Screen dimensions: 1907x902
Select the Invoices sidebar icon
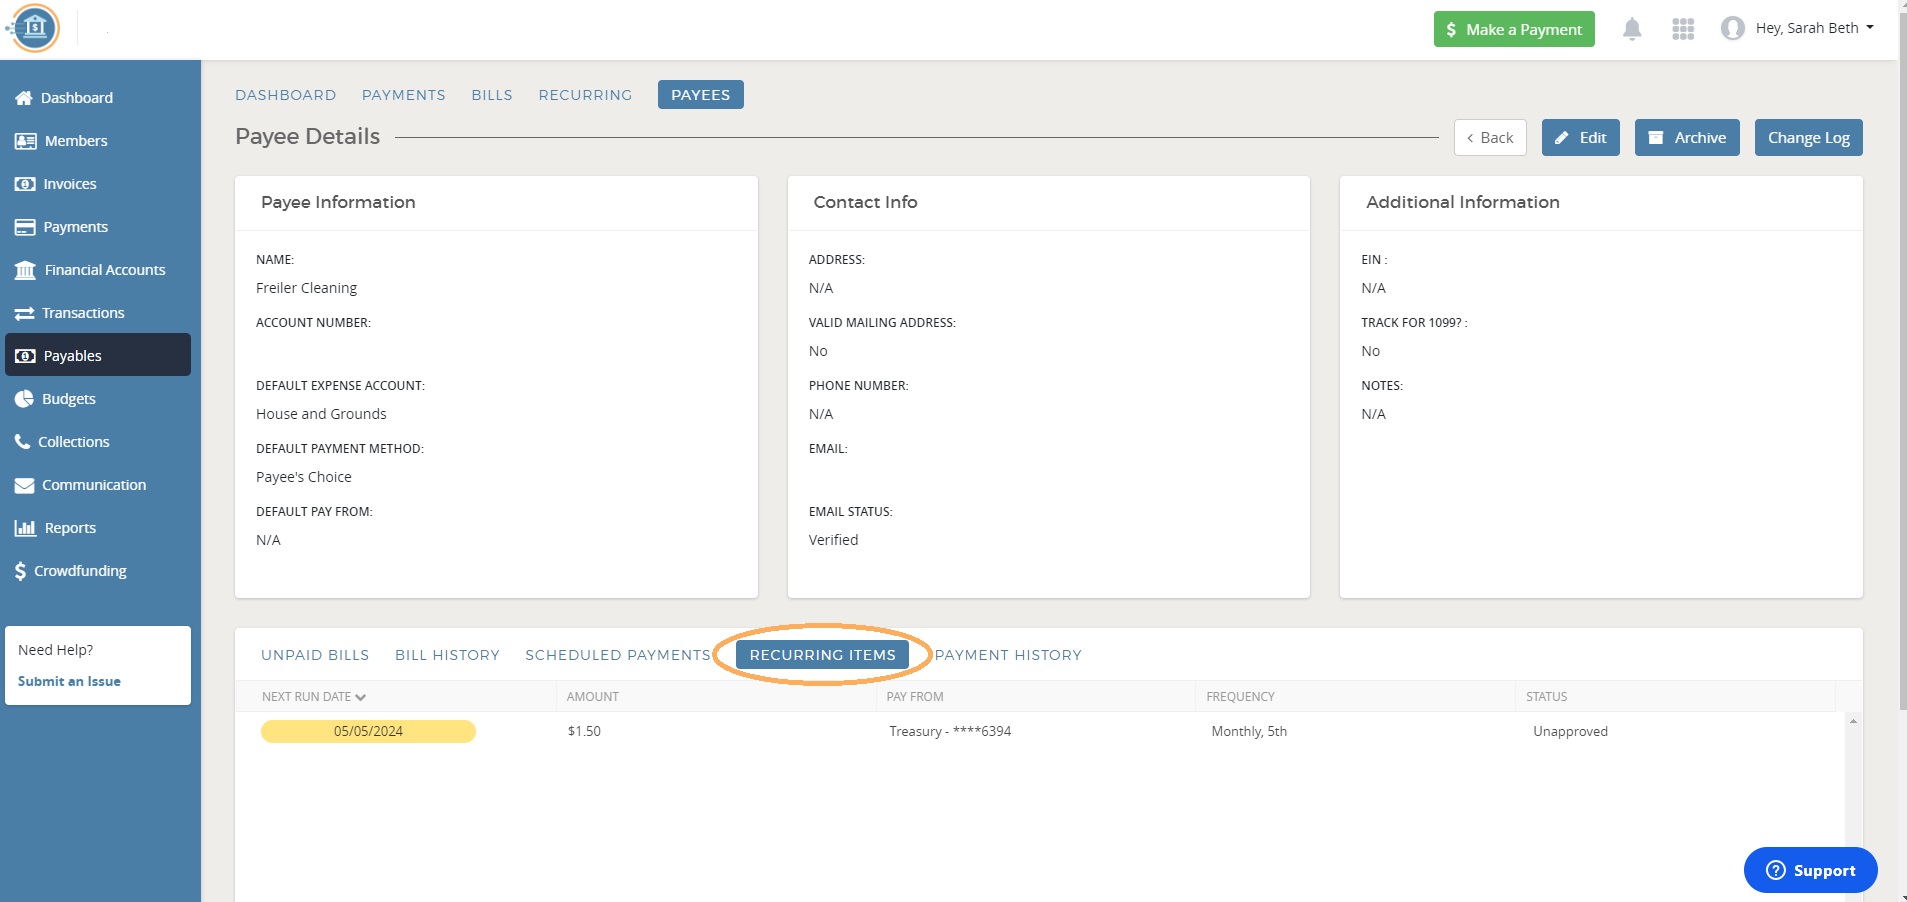[25, 183]
